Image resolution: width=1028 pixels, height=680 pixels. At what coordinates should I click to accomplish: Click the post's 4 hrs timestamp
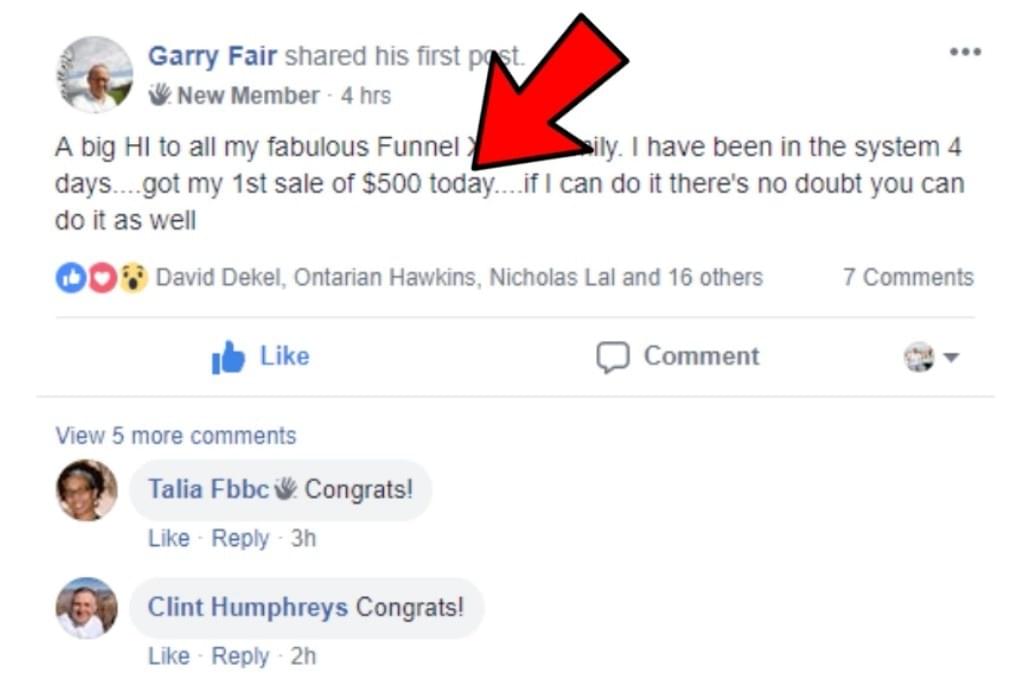[x=365, y=96]
